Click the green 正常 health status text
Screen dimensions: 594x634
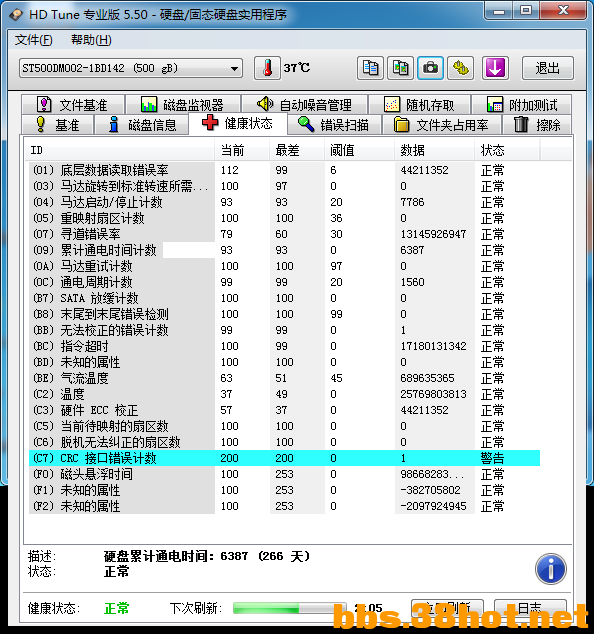(116, 608)
